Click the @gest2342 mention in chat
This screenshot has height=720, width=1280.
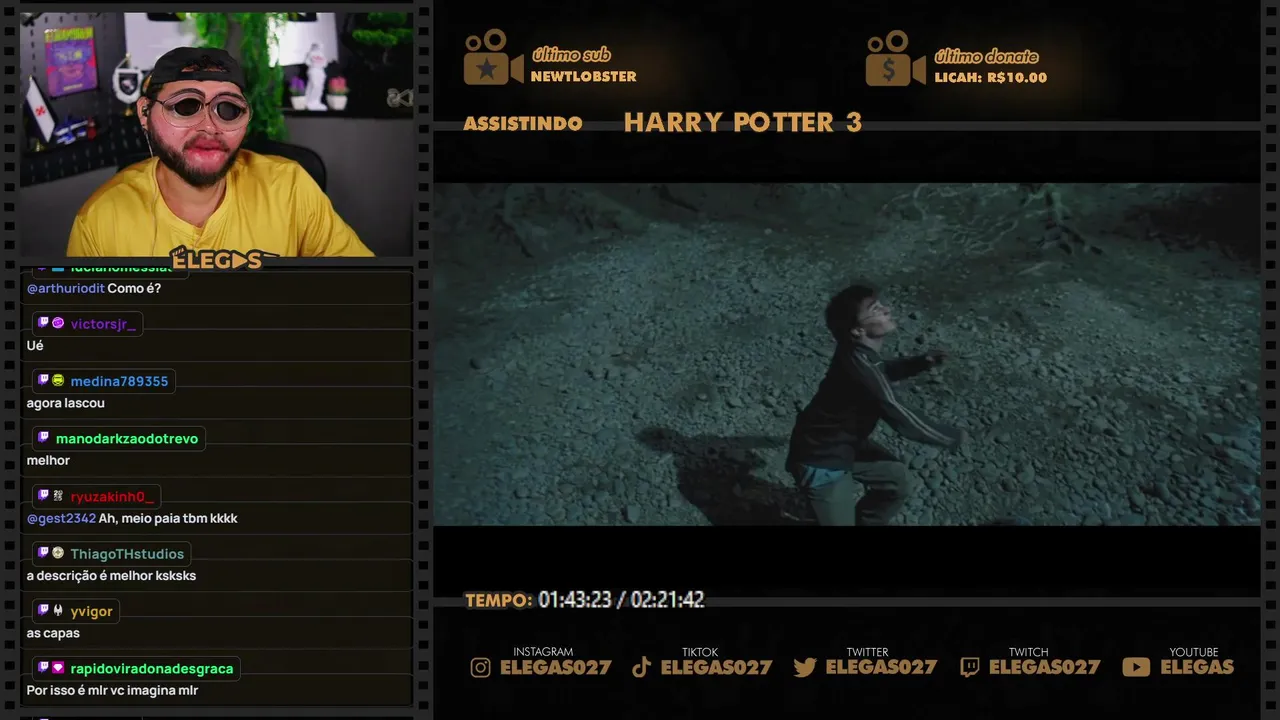point(61,518)
